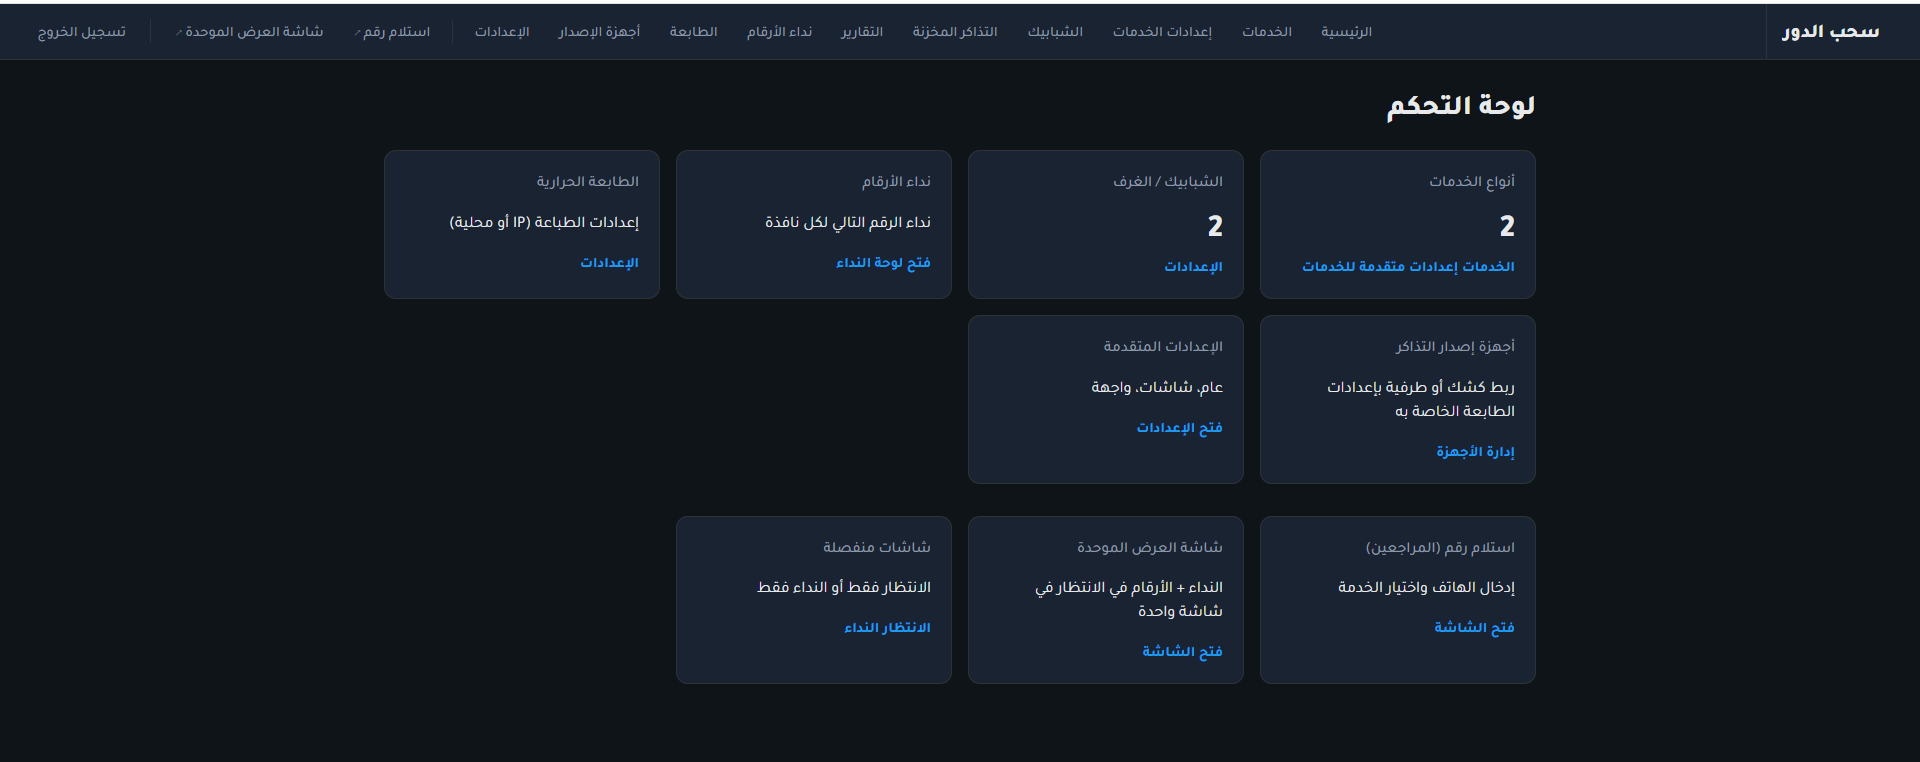Viewport: 1920px width, 762px height.
Task: Open الرئيسية in the top navigation
Action: [x=1346, y=32]
